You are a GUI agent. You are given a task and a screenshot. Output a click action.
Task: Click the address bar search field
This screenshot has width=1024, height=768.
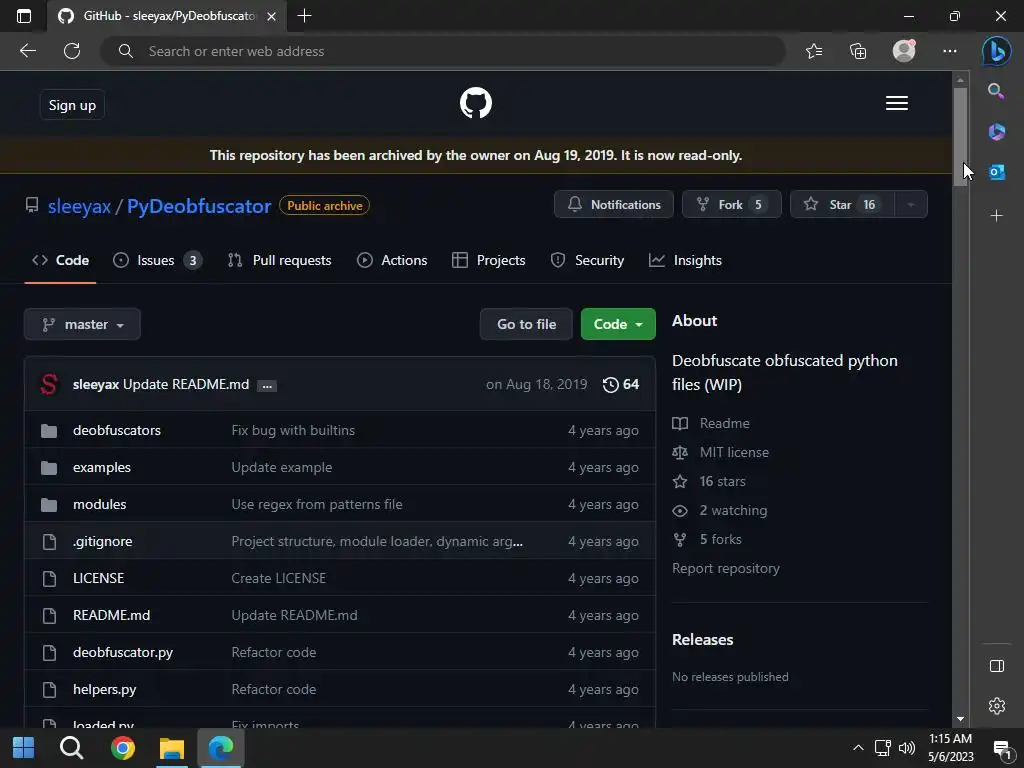443,51
